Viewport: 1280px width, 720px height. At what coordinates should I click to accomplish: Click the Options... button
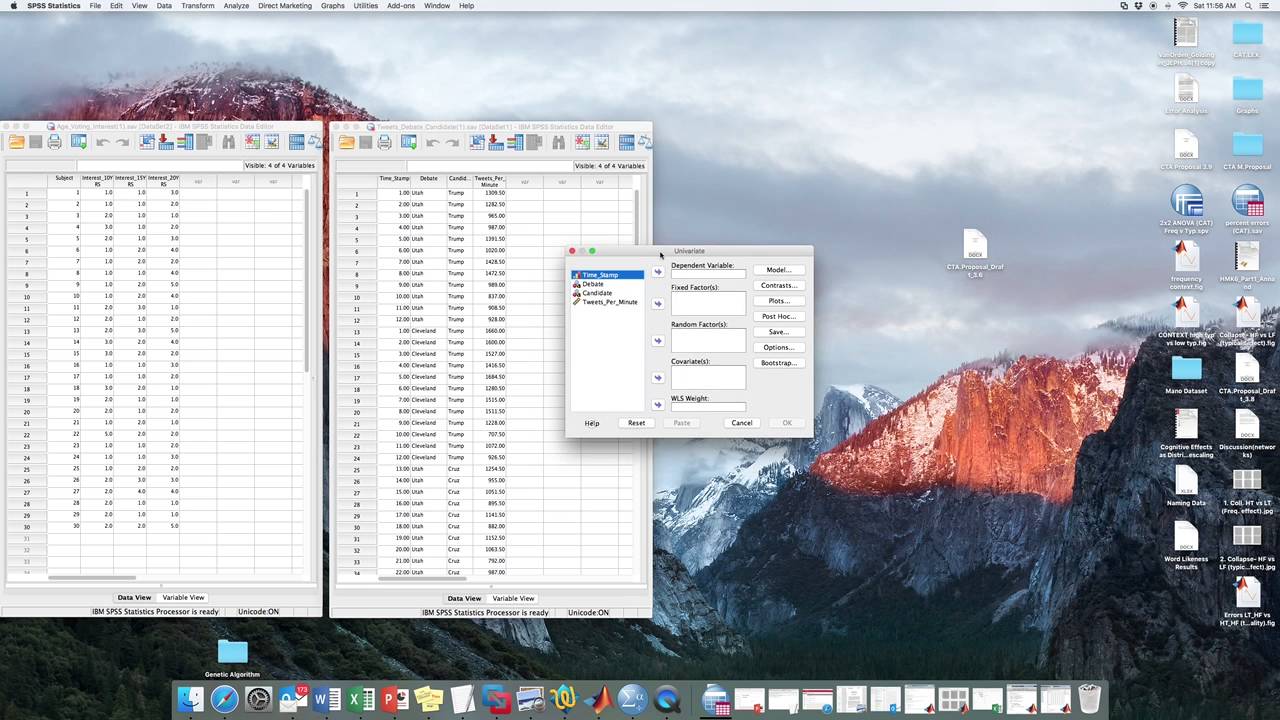pyautogui.click(x=778, y=347)
